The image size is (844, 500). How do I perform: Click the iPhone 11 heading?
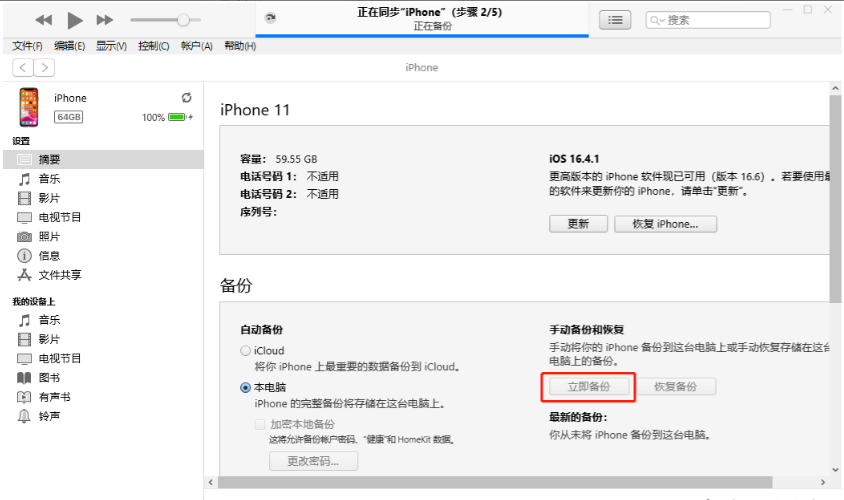pos(255,110)
